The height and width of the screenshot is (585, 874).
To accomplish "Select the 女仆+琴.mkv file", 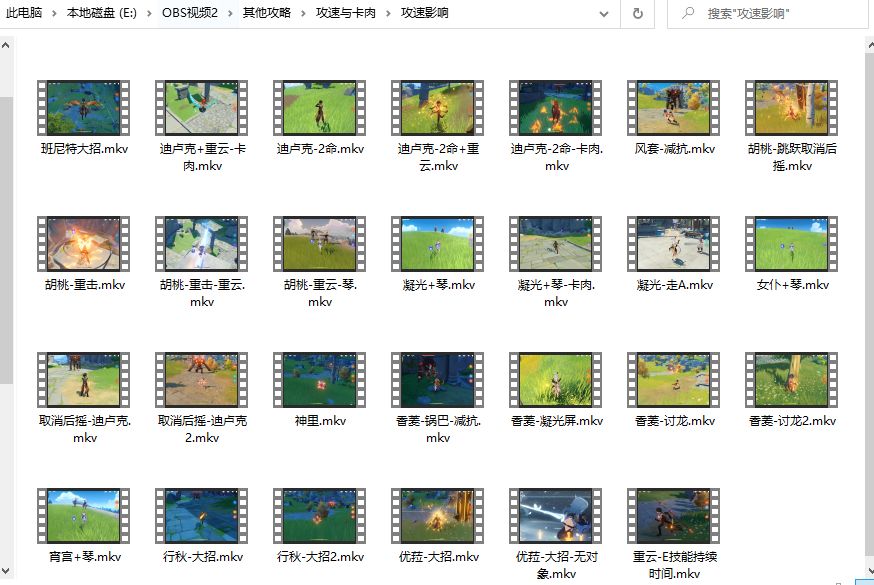I will 792,254.
